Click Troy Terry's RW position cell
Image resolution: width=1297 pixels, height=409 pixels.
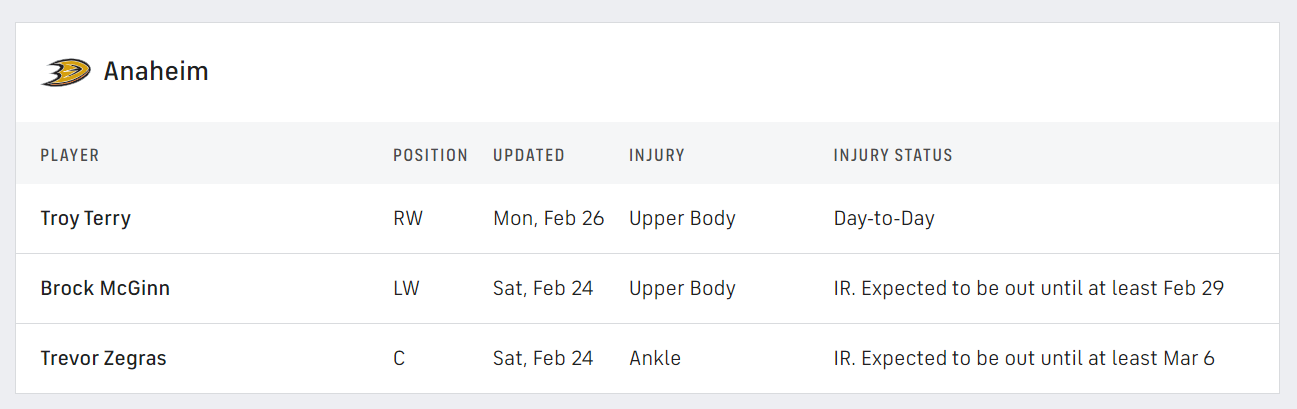[x=408, y=218]
